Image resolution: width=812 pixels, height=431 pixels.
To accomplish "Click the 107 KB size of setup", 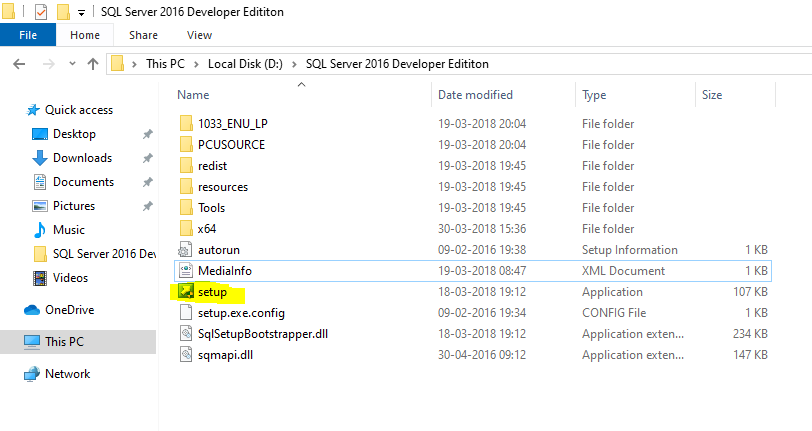I will 750,292.
